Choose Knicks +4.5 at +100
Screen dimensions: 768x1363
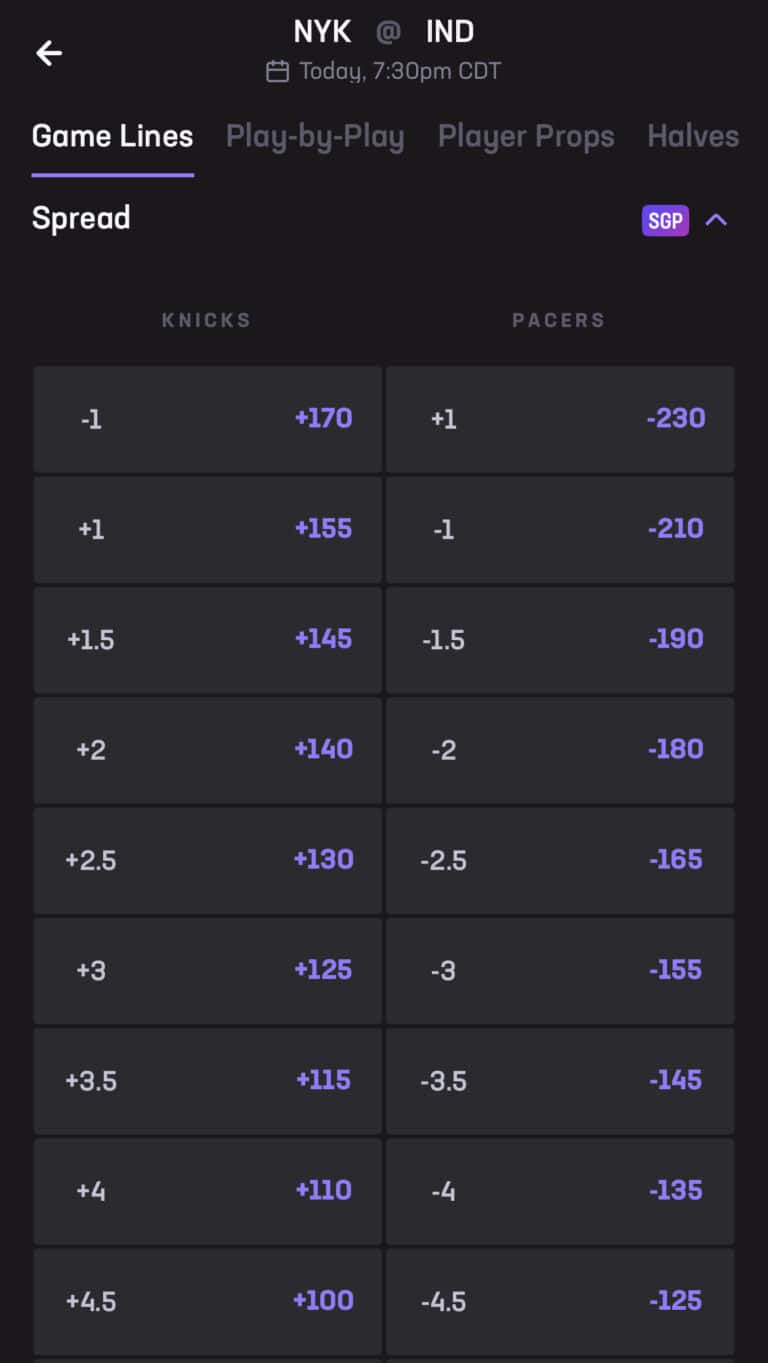click(x=208, y=1300)
